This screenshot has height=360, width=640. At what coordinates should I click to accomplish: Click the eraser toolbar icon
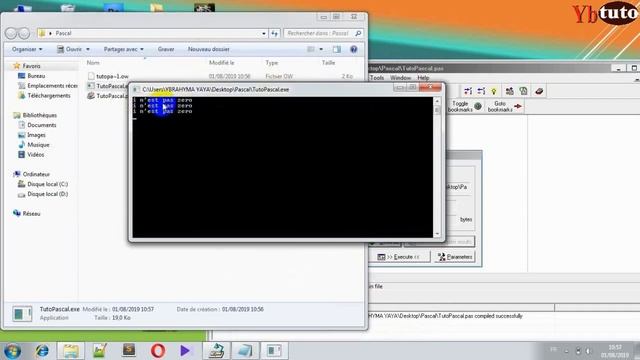[x=539, y=91]
